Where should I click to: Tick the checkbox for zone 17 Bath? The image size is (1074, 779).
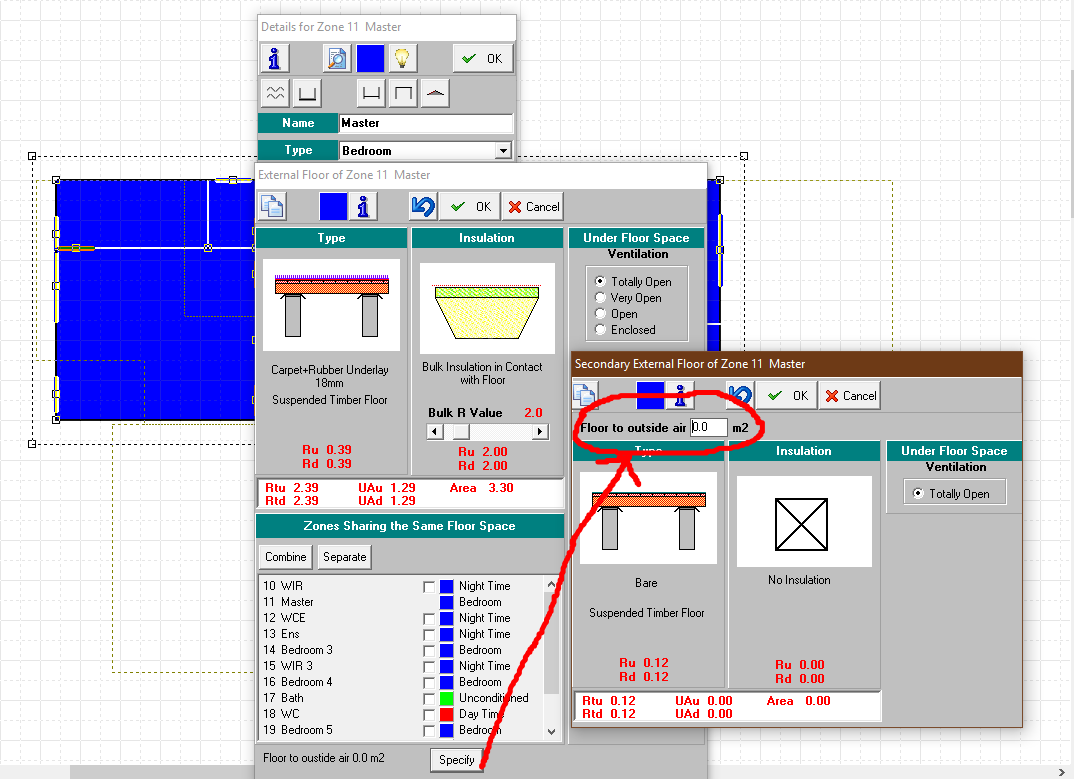(429, 698)
